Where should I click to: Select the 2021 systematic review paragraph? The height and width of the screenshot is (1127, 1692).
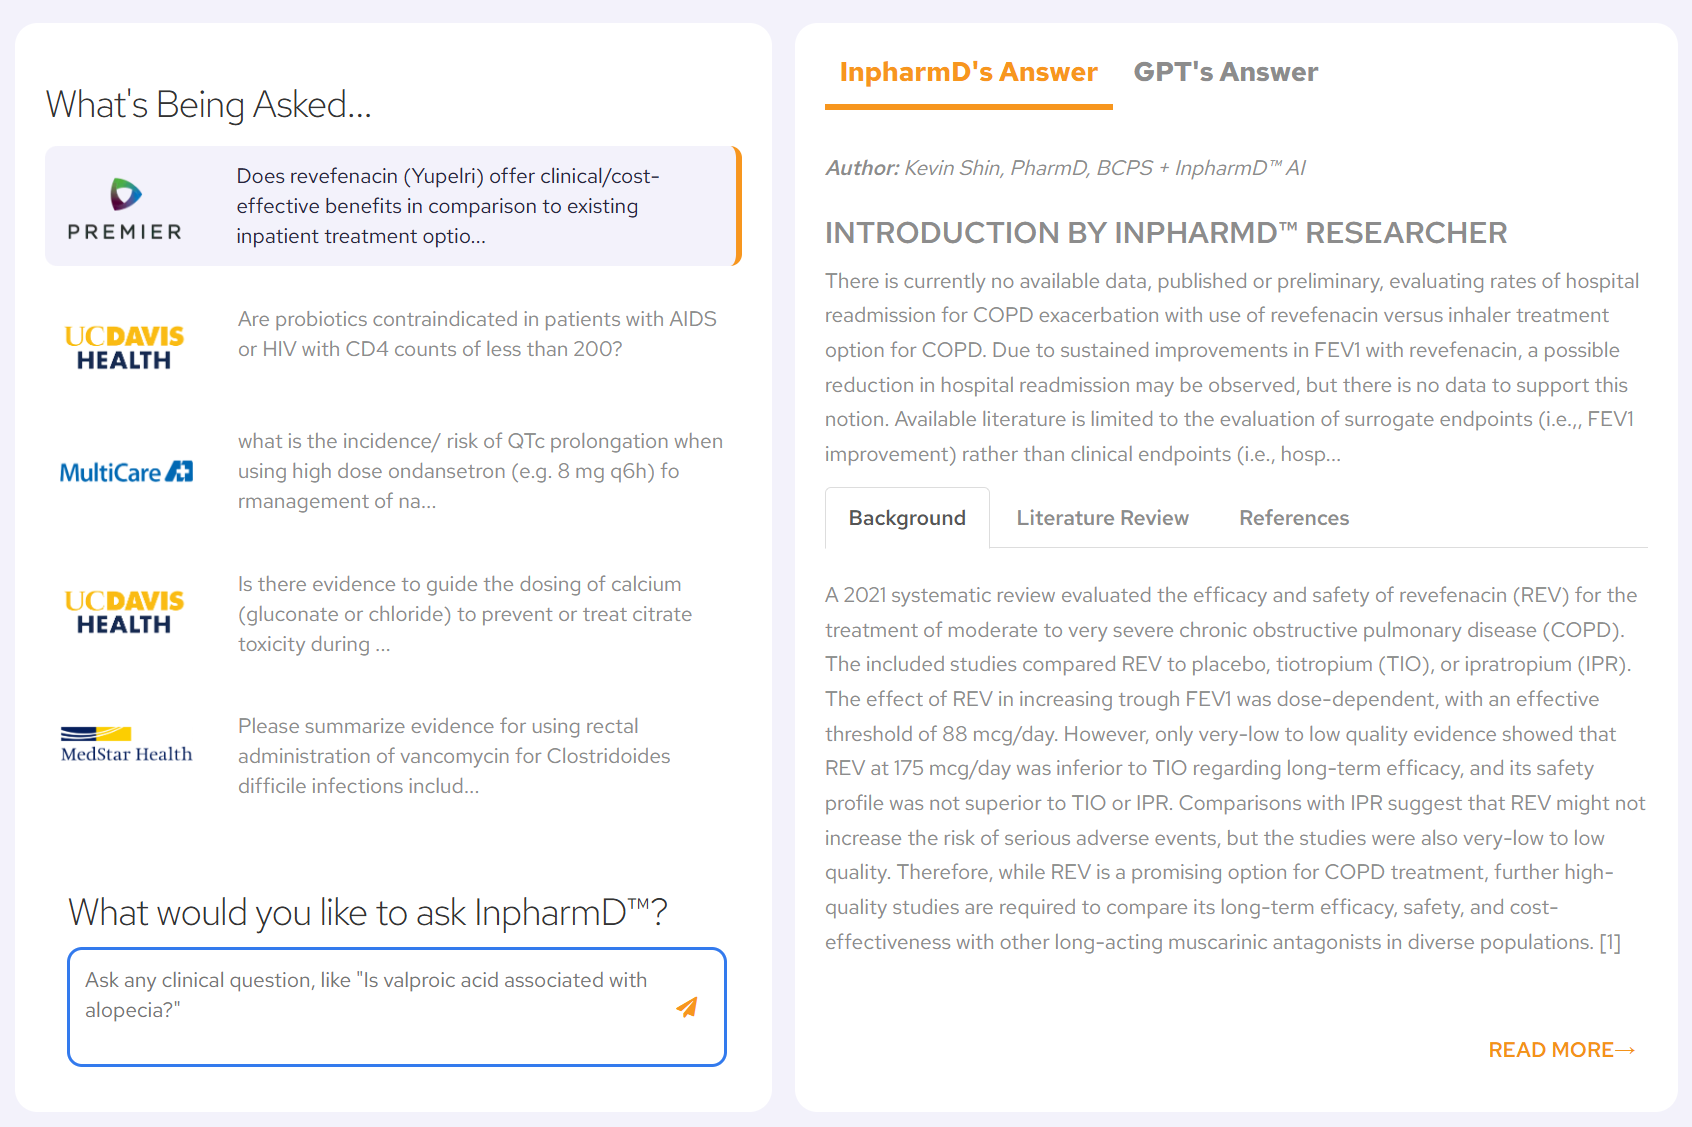(x=1235, y=768)
